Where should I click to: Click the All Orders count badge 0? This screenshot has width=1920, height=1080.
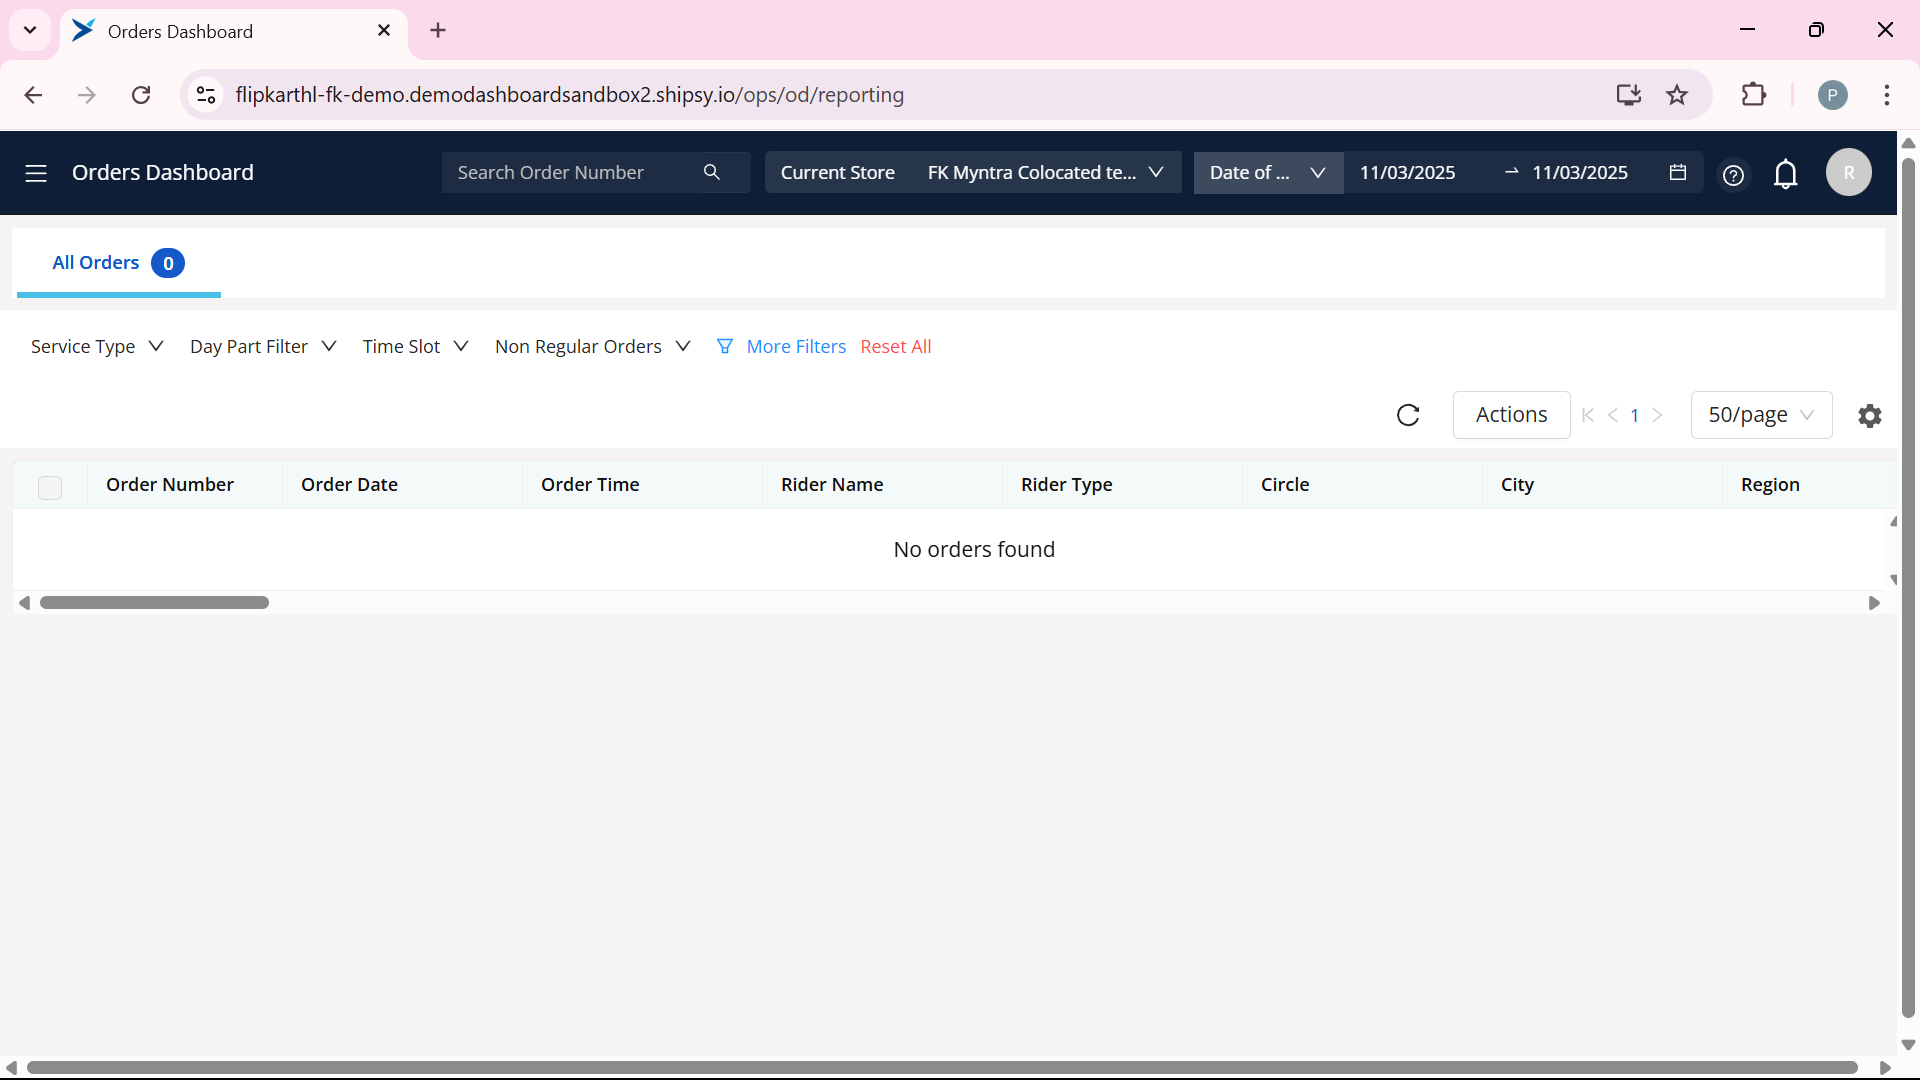click(168, 263)
